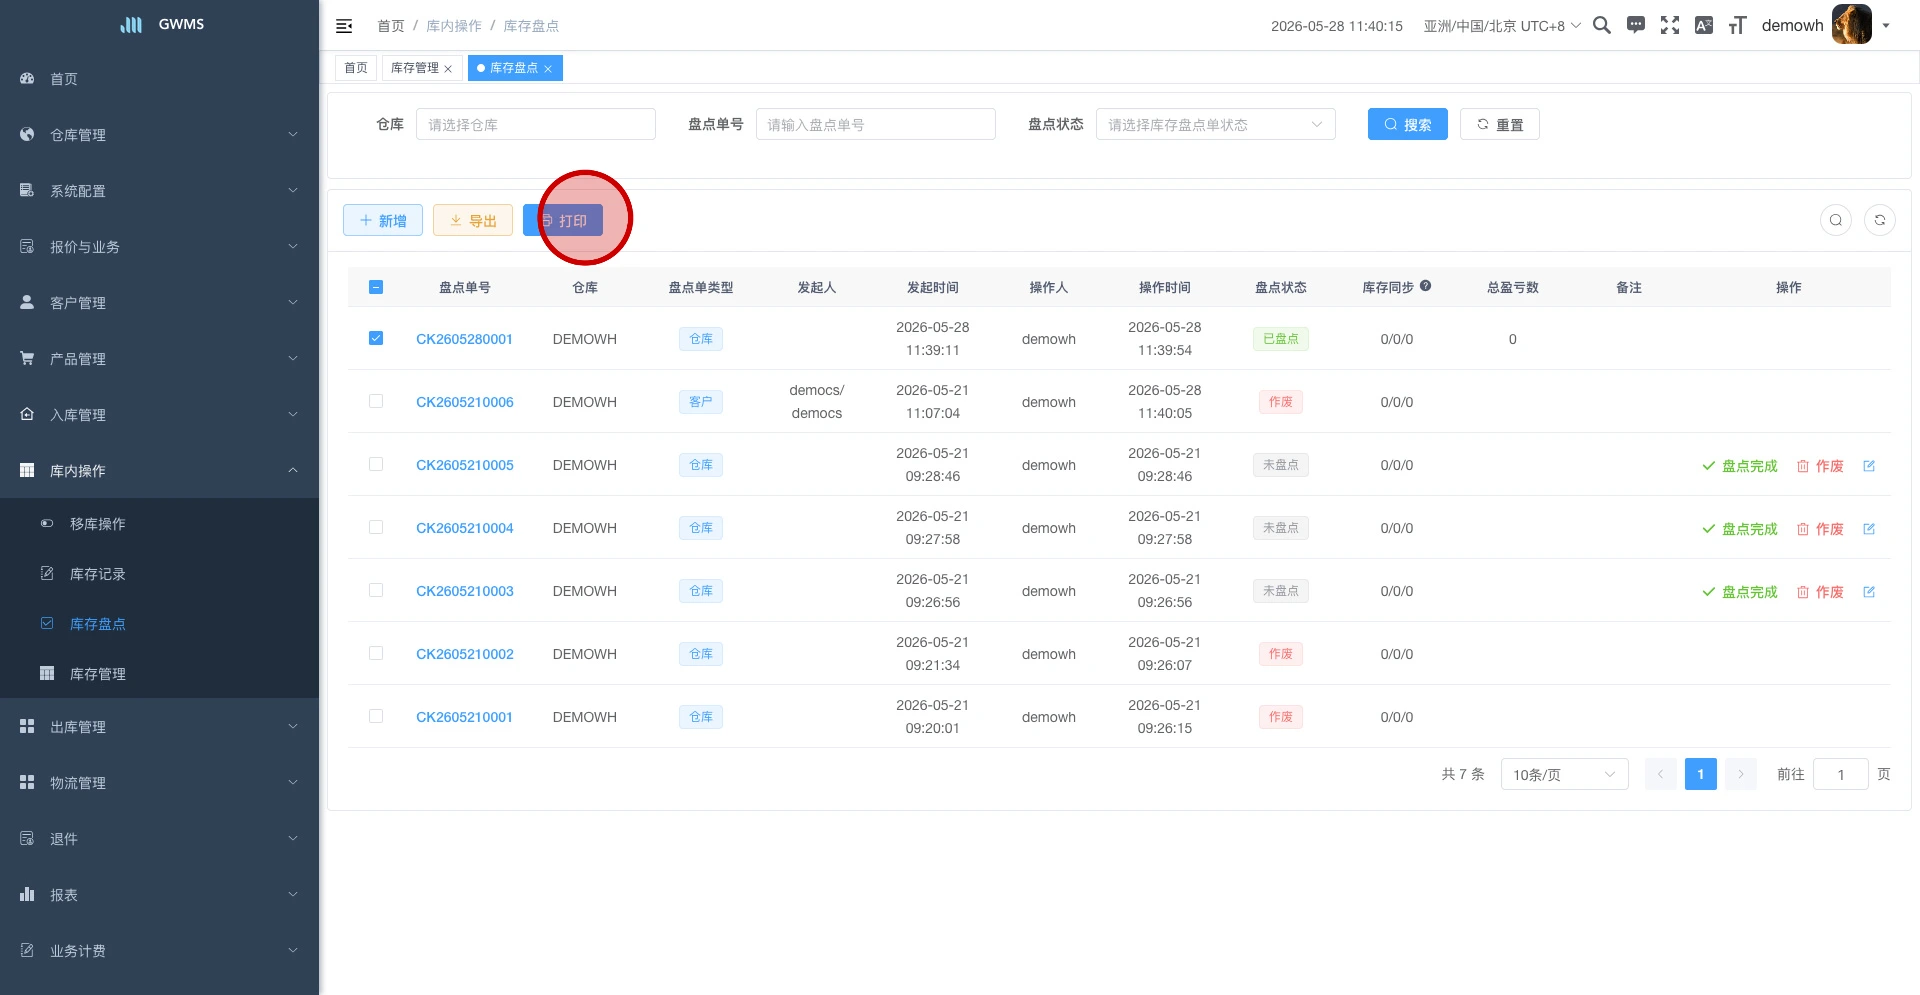Open detail icon for row CK2605210003
Viewport: 1920px width, 995px height.
pyautogui.click(x=1869, y=592)
